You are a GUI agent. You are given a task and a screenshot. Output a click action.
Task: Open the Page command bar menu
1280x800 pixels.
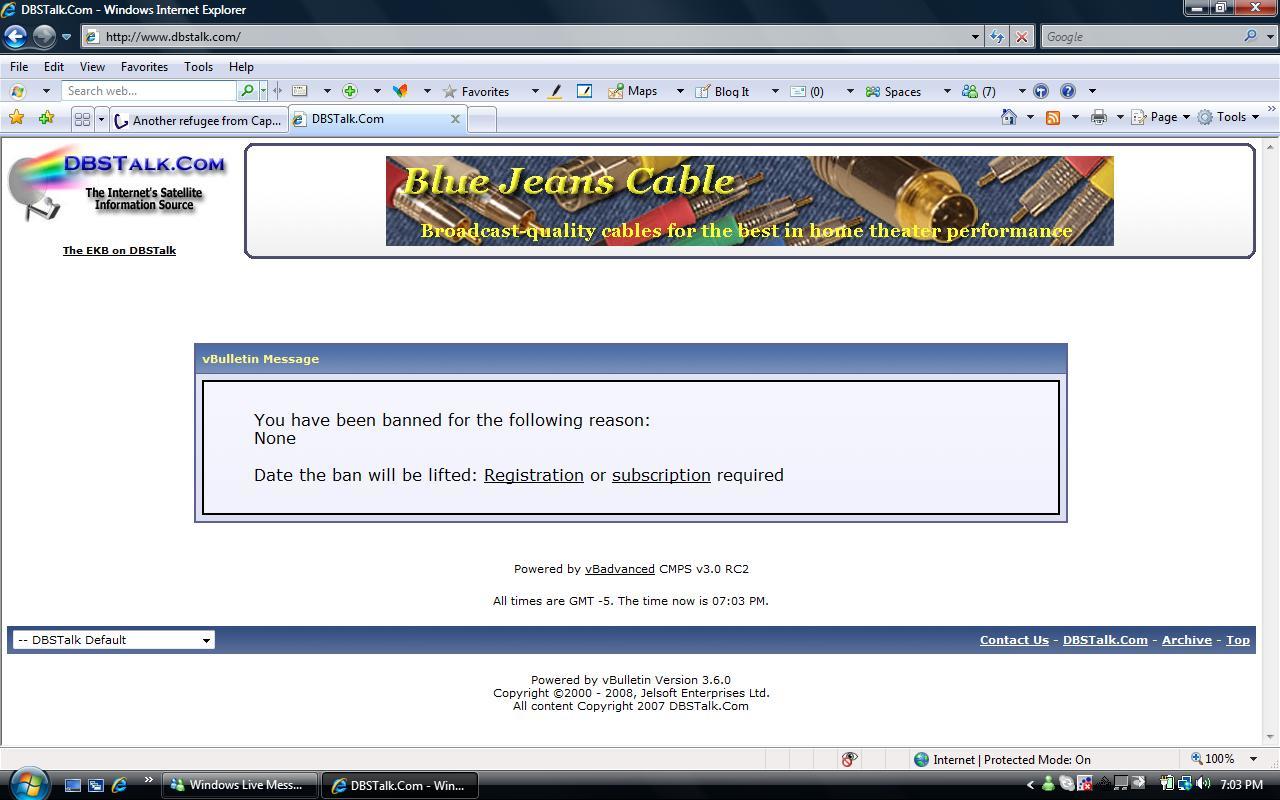pos(1160,117)
